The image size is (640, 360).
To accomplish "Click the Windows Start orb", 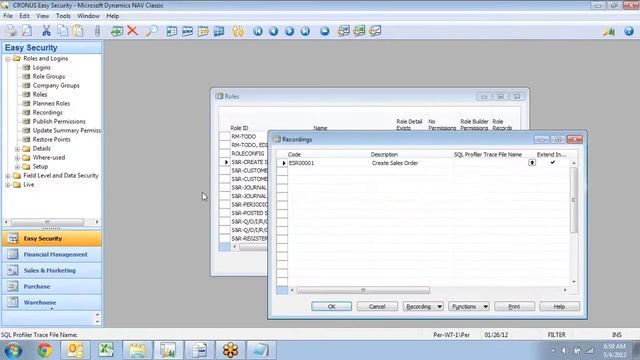I will pos(13,351).
